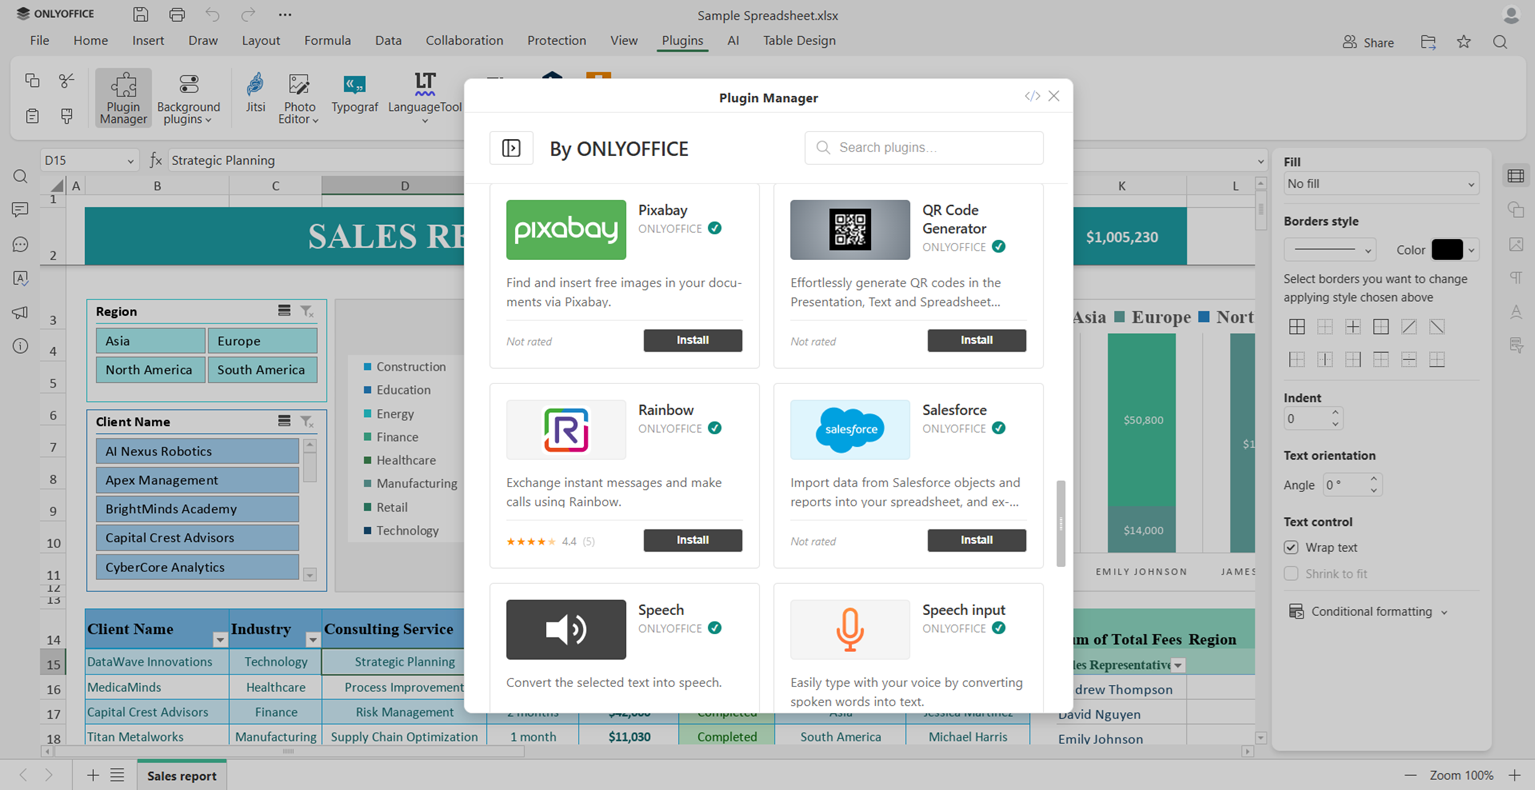Enable the Shrink to fit checkbox
1535x790 pixels.
coord(1291,574)
